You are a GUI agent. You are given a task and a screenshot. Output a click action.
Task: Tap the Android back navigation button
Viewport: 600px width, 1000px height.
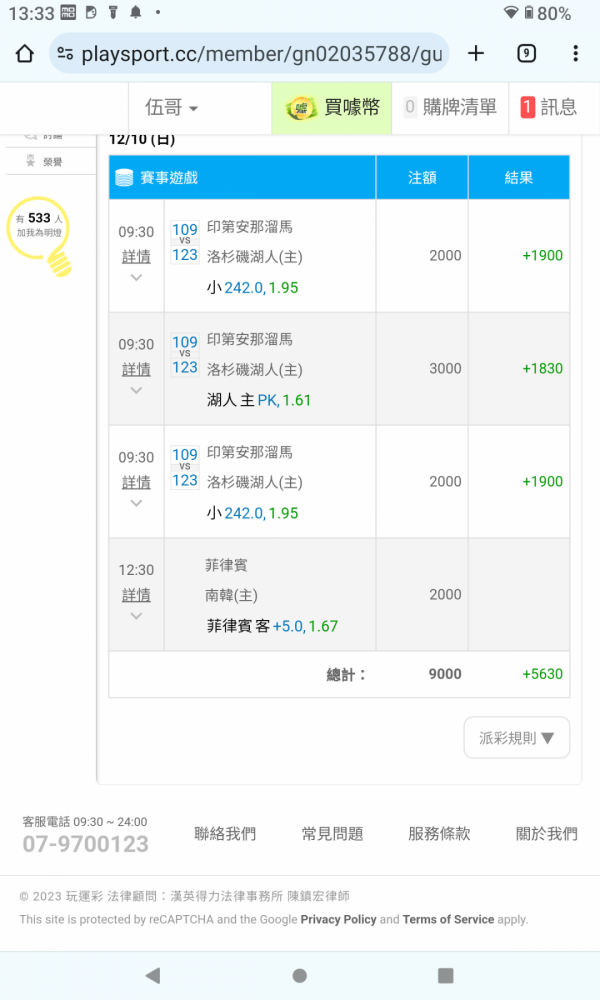tap(153, 975)
